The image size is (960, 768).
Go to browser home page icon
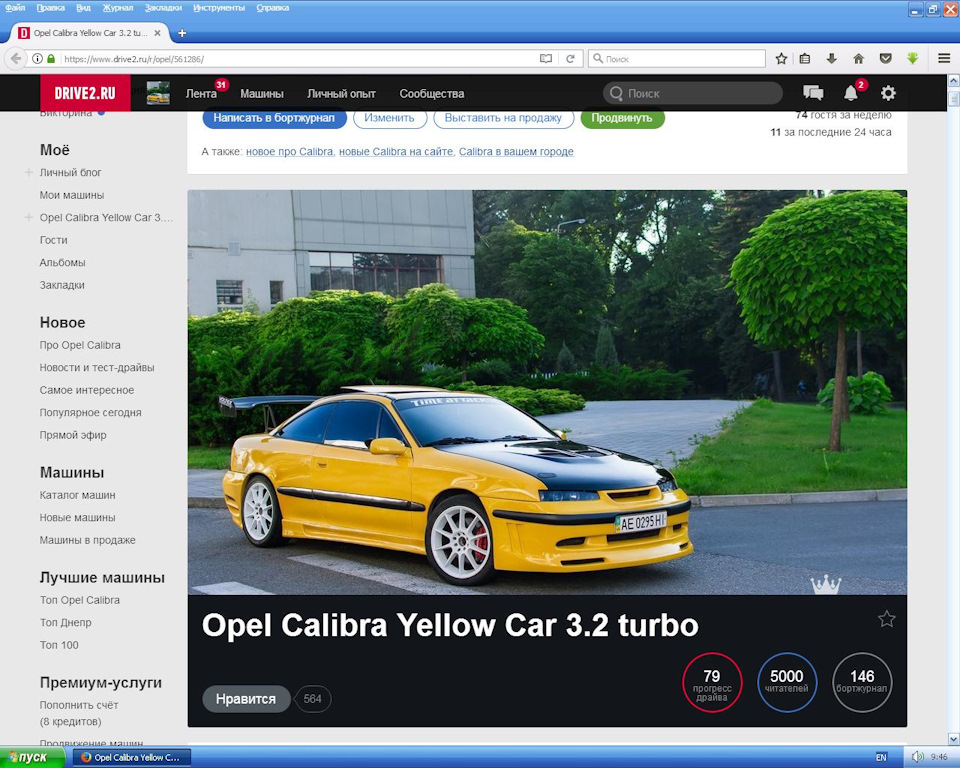click(x=858, y=59)
